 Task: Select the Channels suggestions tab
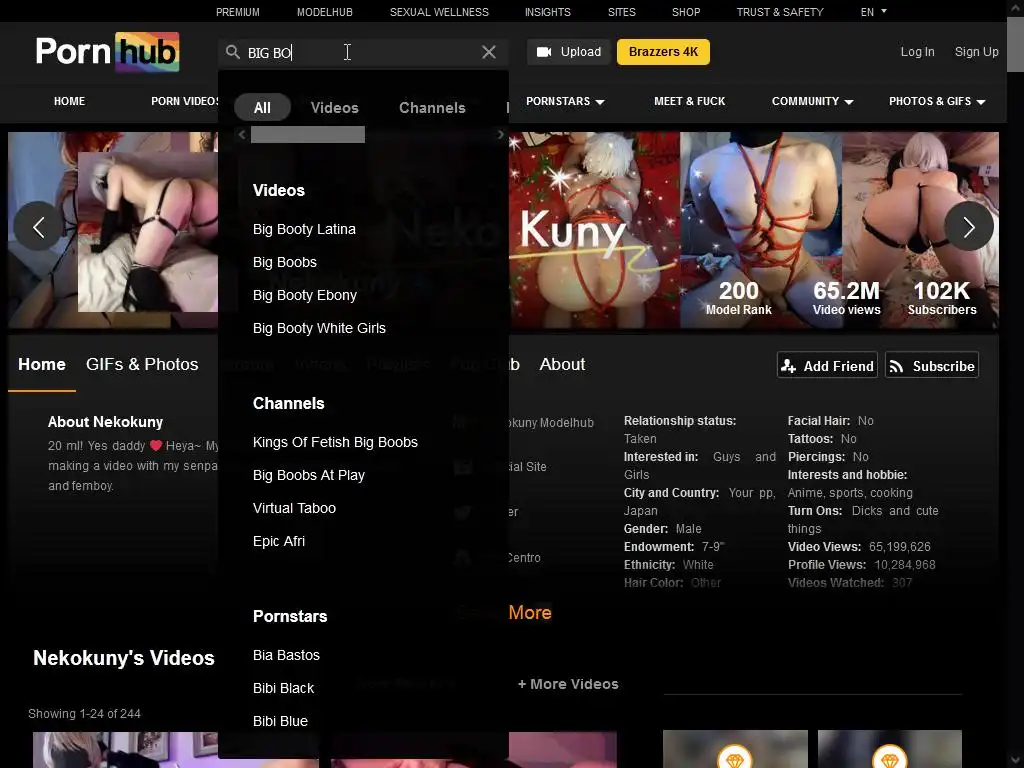(432, 108)
